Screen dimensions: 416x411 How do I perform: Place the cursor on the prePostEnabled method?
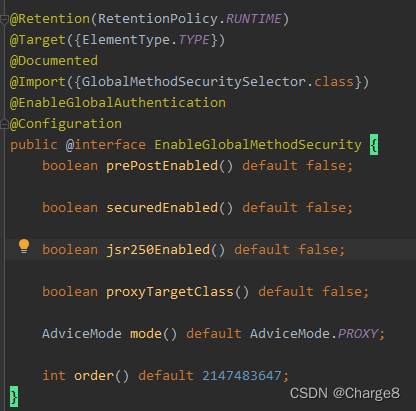point(162,166)
